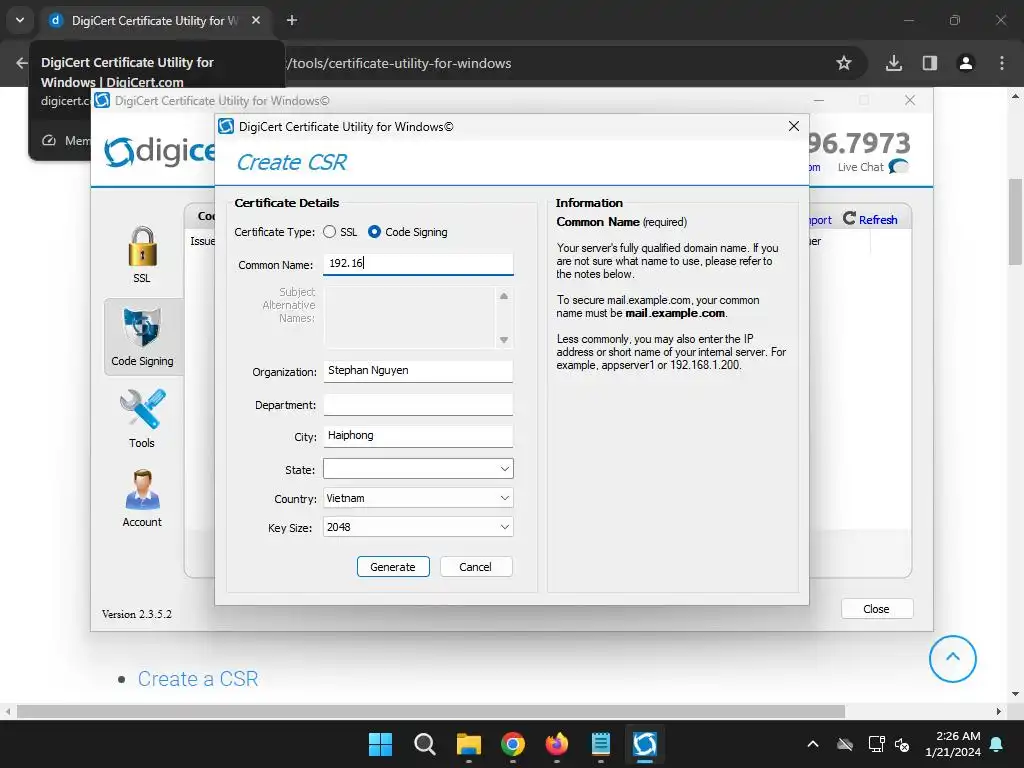1024x768 pixels.
Task: Open the tab search chevron in Chrome
Action: coord(20,20)
